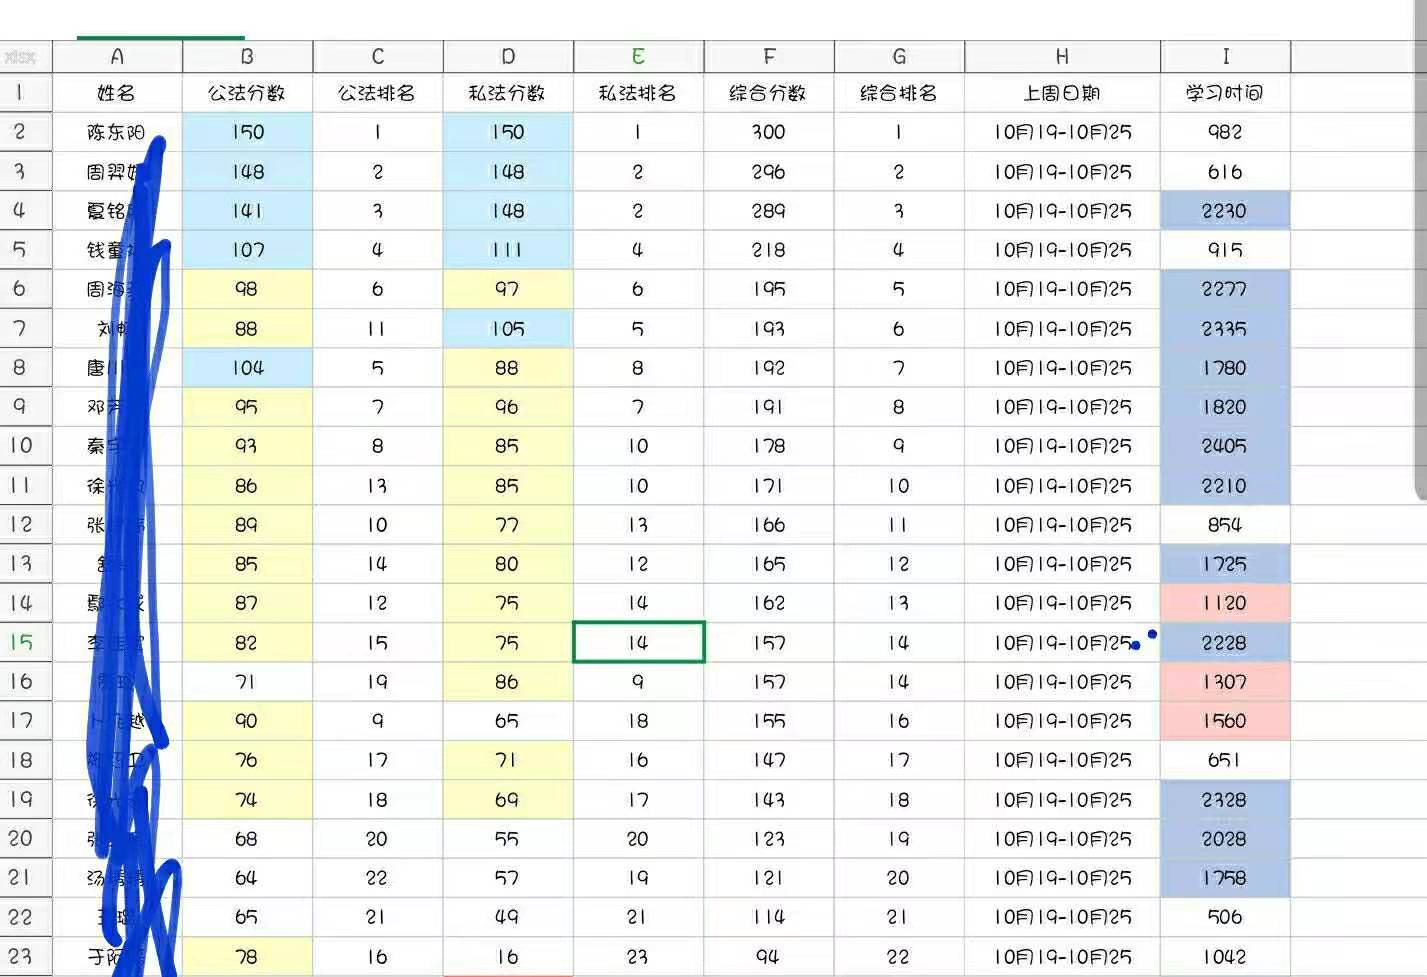This screenshot has width=1427, height=977.
Task: Select column A header
Action: coord(117,57)
